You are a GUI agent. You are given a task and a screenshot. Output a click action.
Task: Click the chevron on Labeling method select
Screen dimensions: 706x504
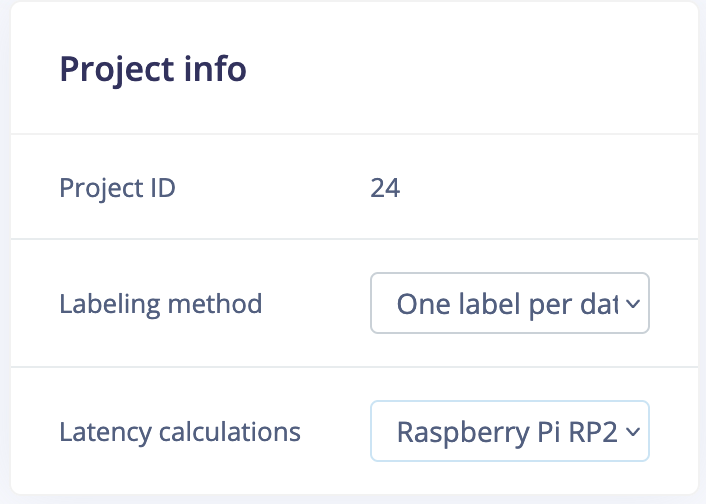tap(632, 304)
